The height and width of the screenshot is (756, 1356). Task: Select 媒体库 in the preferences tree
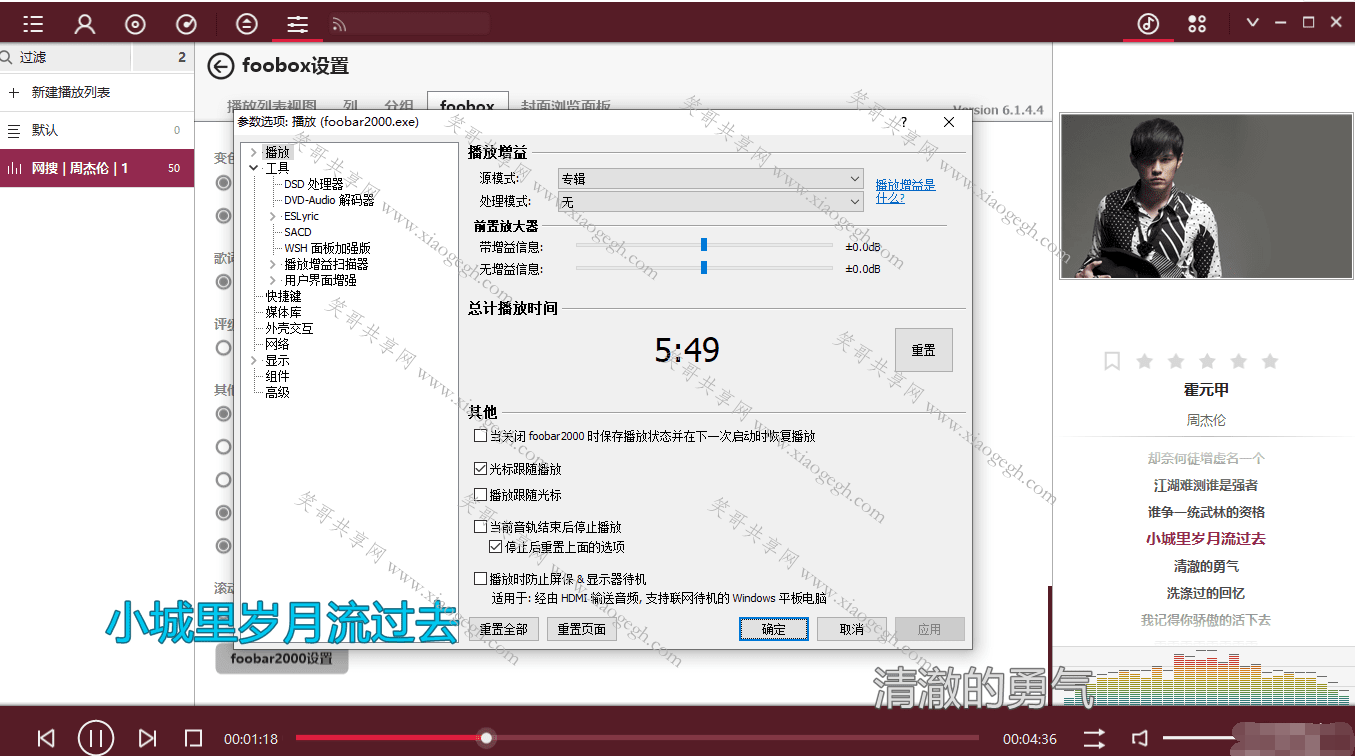[x=283, y=312]
